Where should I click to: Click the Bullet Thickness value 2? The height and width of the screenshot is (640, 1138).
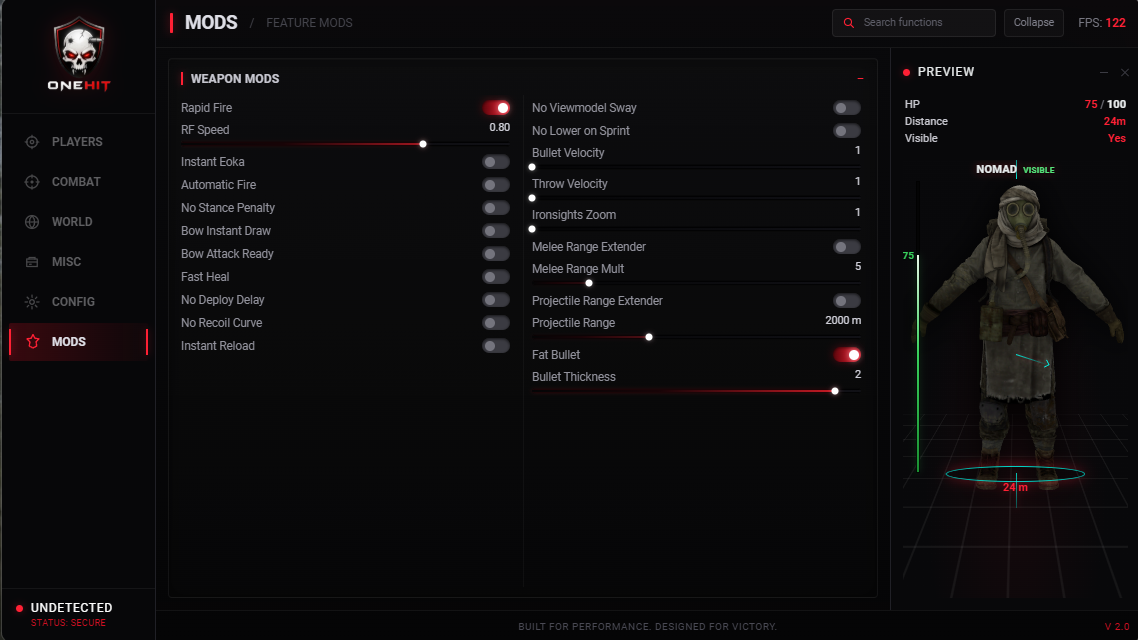pos(858,374)
